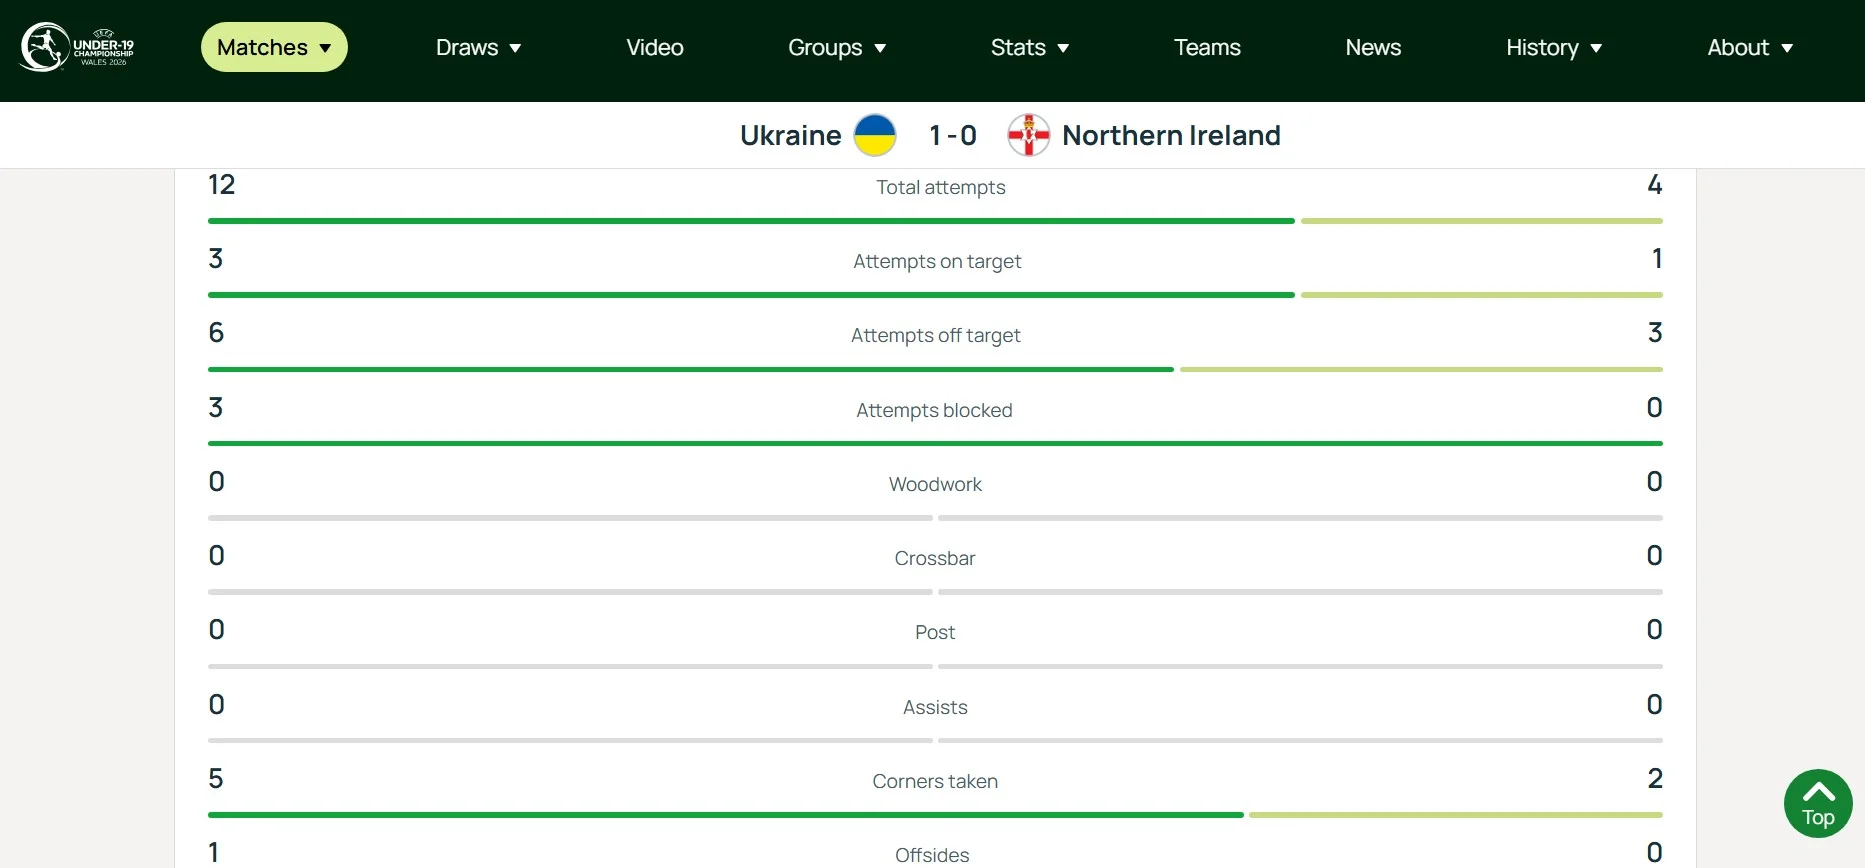Click the Northern Ireland flag icon
The image size is (1865, 868).
(x=1028, y=135)
